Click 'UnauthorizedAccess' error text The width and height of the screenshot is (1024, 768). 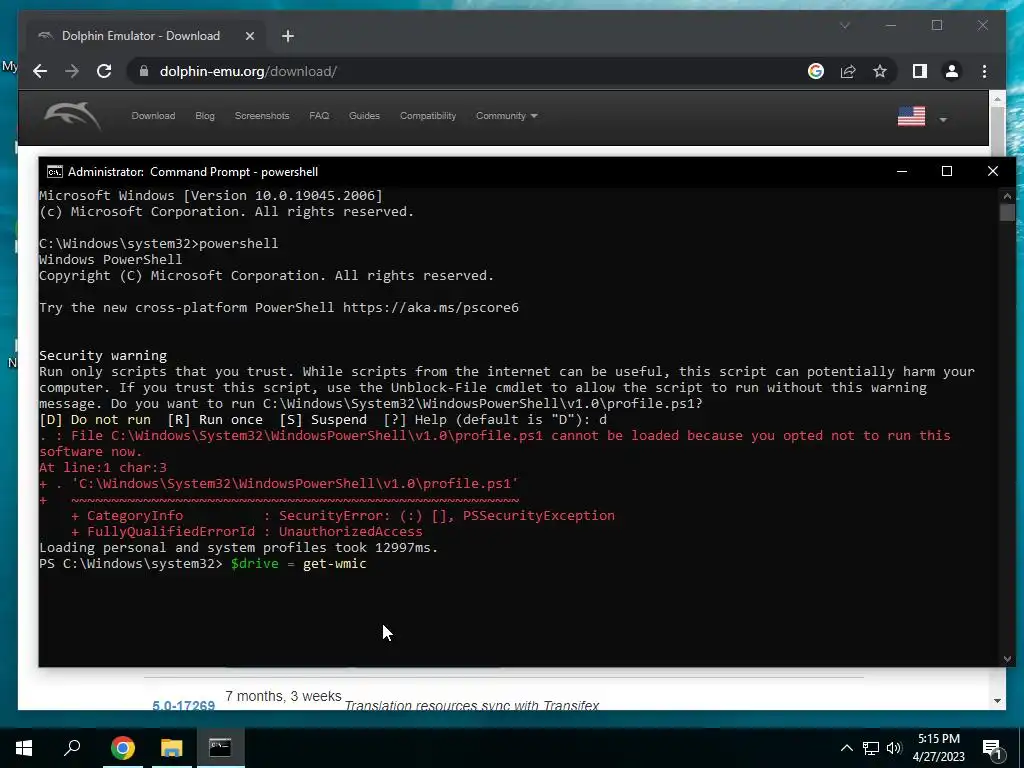tap(351, 532)
